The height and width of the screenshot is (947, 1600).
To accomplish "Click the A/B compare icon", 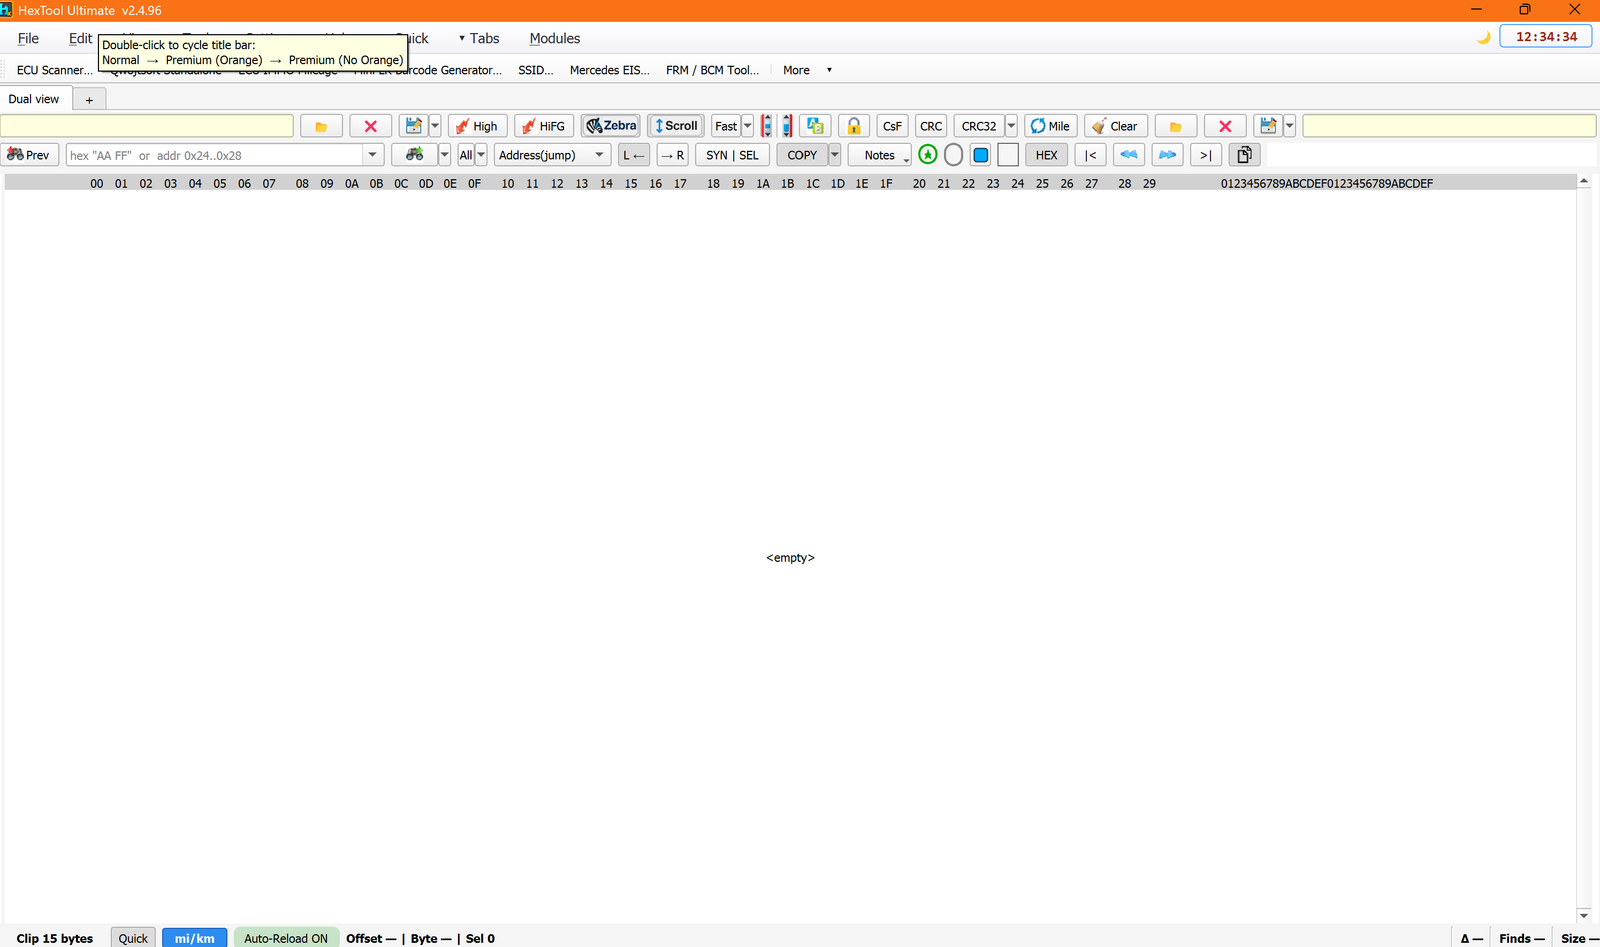I will coord(815,126).
